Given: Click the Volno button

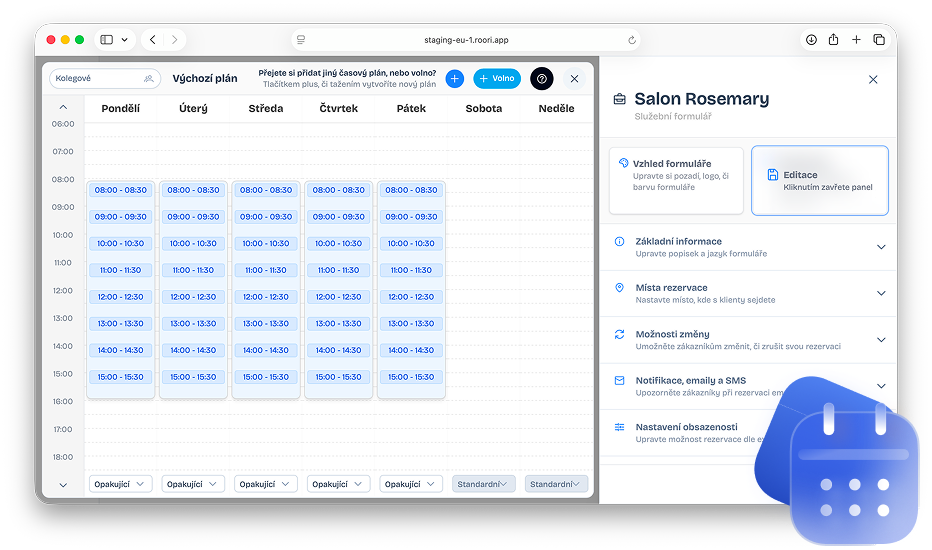Looking at the screenshot, I should coord(497,79).
